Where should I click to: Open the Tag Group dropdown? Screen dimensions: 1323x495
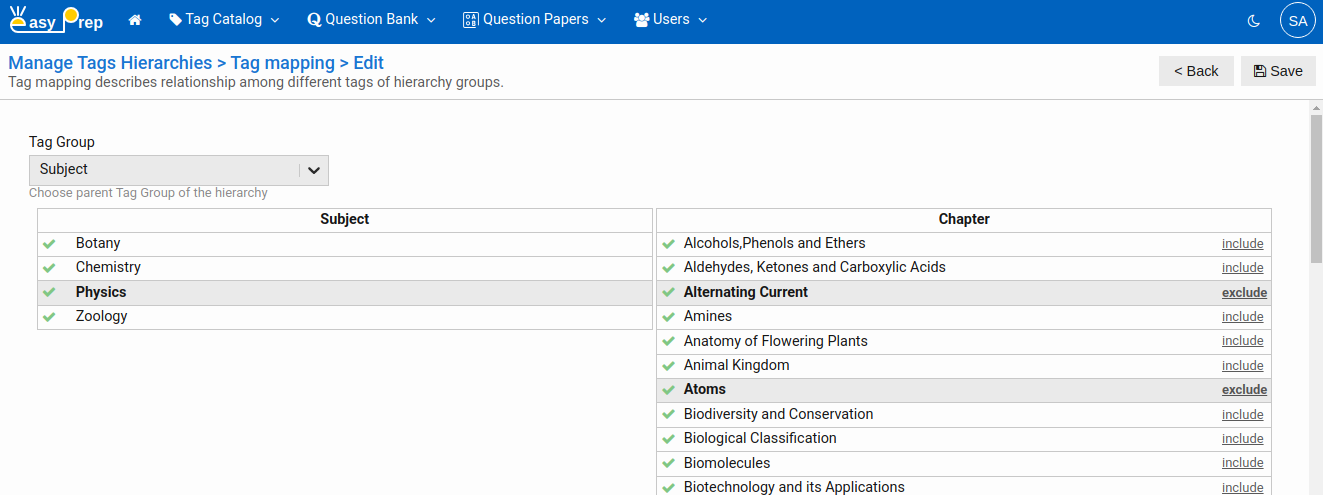tap(178, 170)
